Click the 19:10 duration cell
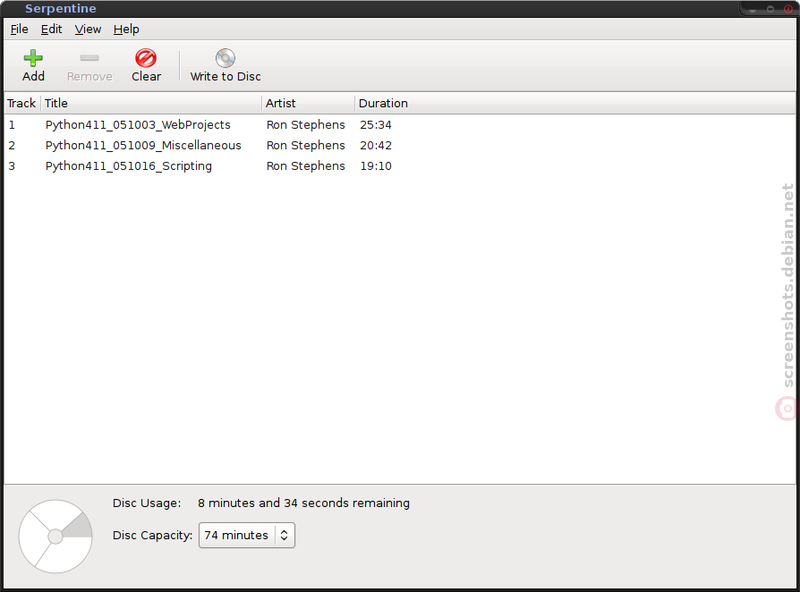The image size is (800, 592). pyautogui.click(x=376, y=166)
